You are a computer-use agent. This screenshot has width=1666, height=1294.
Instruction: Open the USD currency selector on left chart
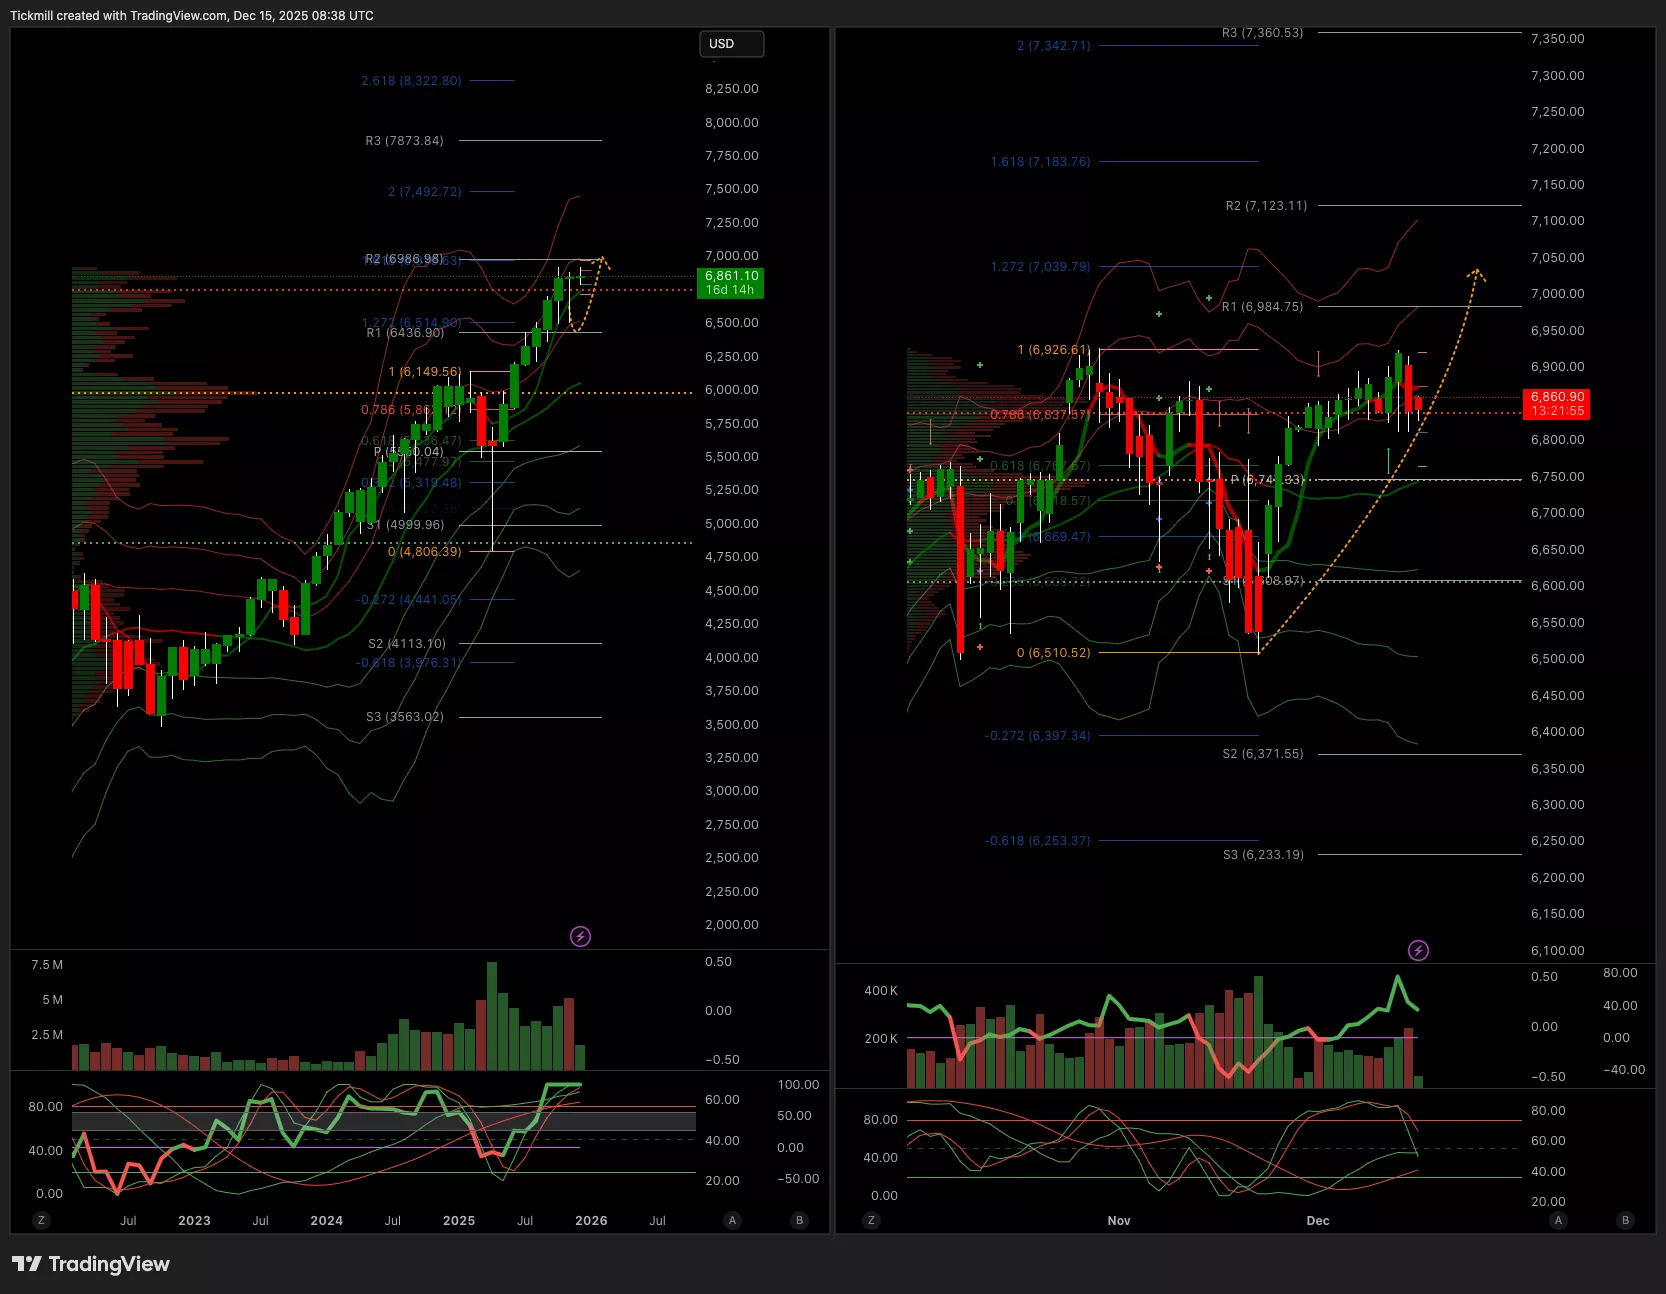731,44
